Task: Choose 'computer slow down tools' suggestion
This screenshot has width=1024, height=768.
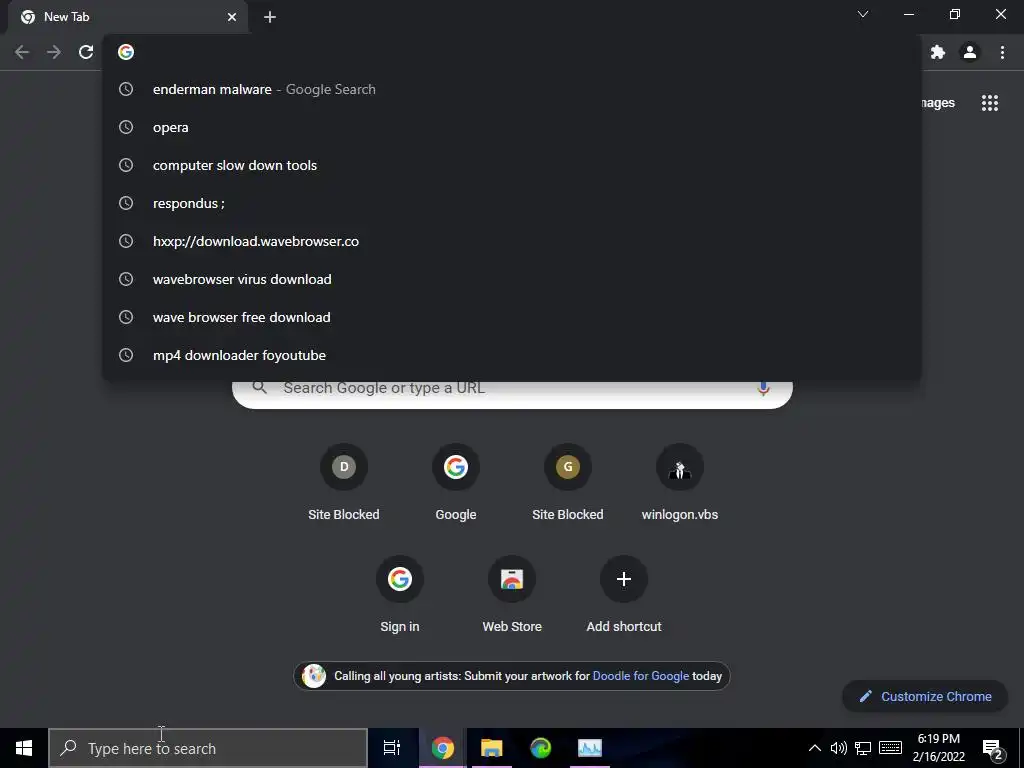Action: (512, 165)
